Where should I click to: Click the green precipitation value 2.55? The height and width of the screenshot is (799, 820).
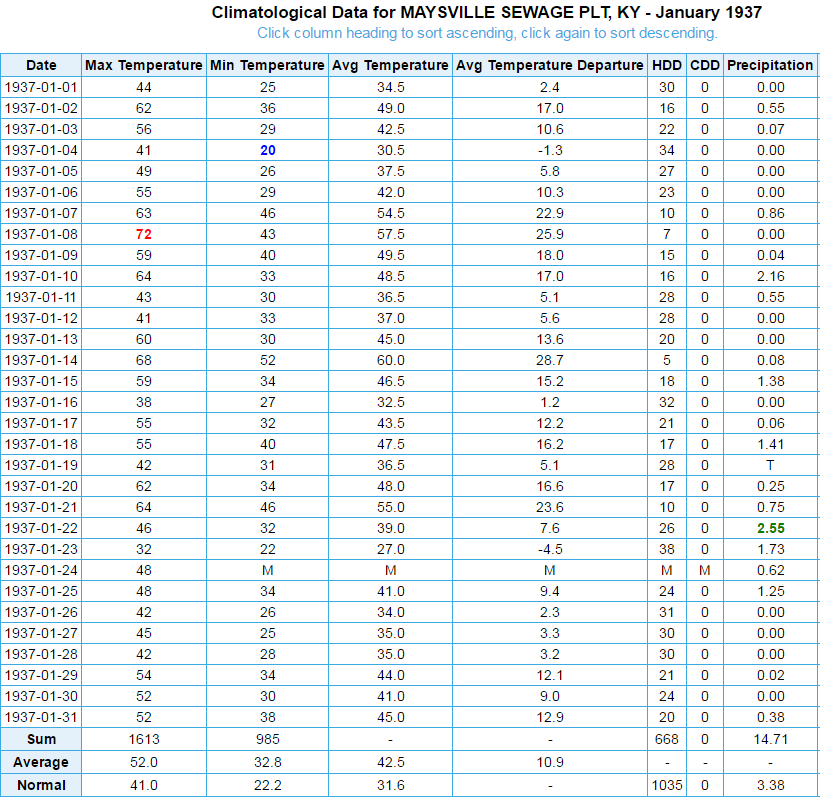[771, 528]
